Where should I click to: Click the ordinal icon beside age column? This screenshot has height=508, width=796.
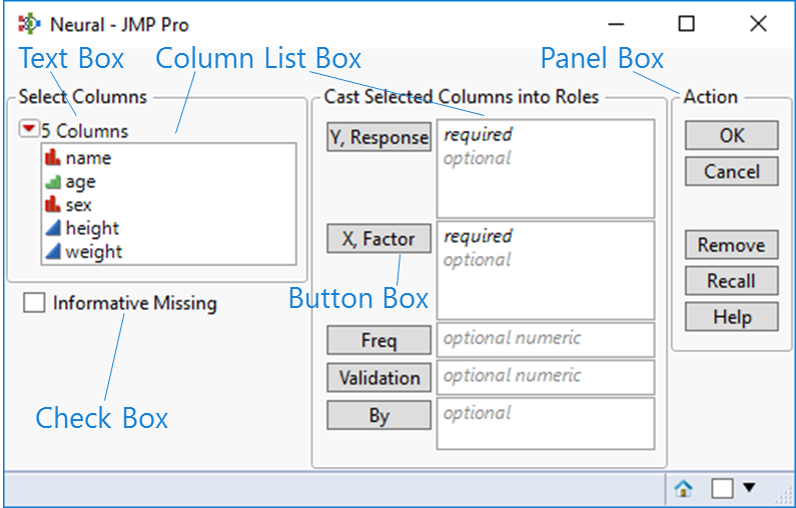point(53,182)
